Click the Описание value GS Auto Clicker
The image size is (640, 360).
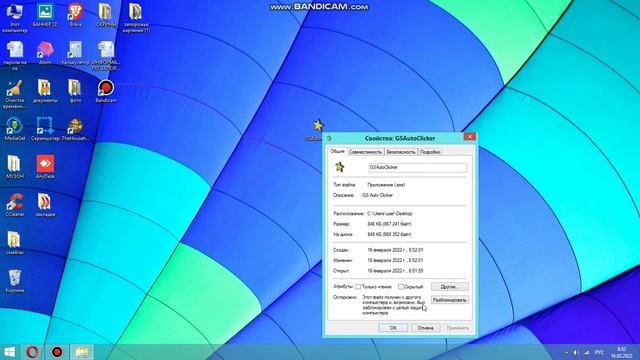378,195
